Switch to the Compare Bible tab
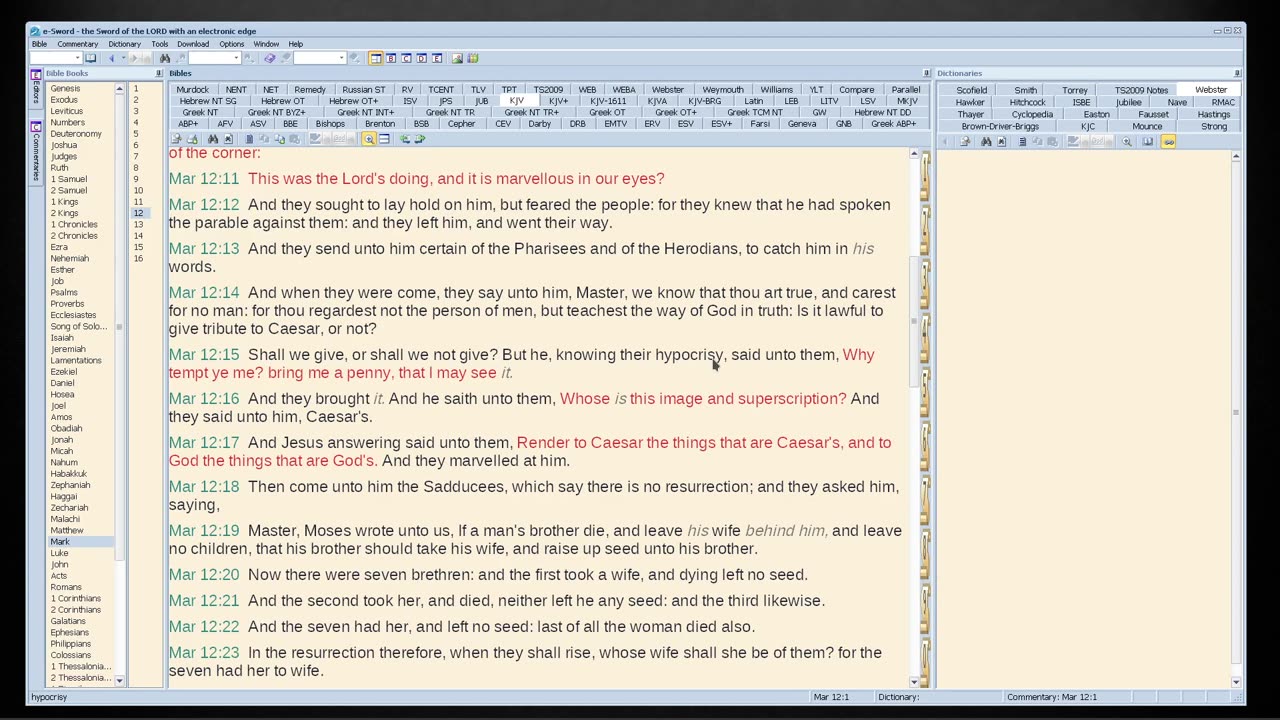 click(856, 90)
